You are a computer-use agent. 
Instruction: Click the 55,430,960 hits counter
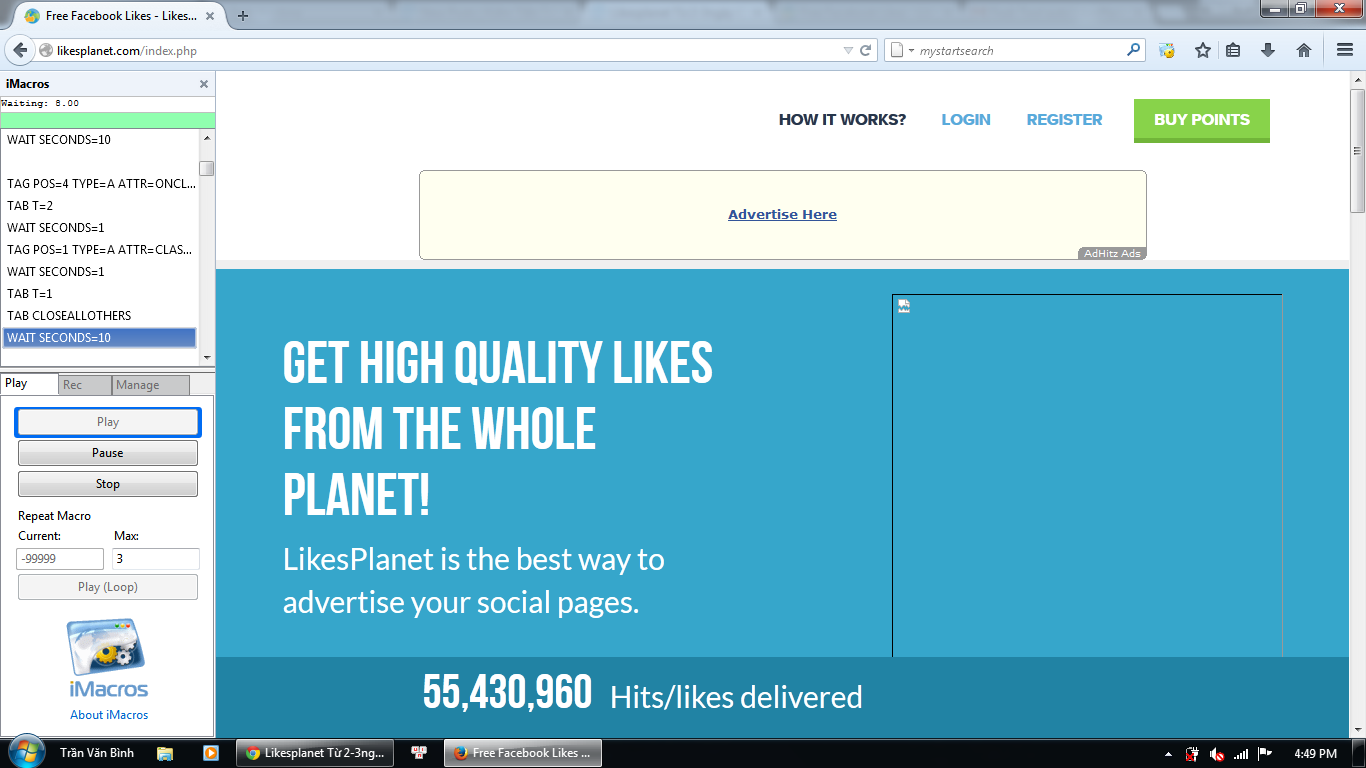[x=507, y=693]
